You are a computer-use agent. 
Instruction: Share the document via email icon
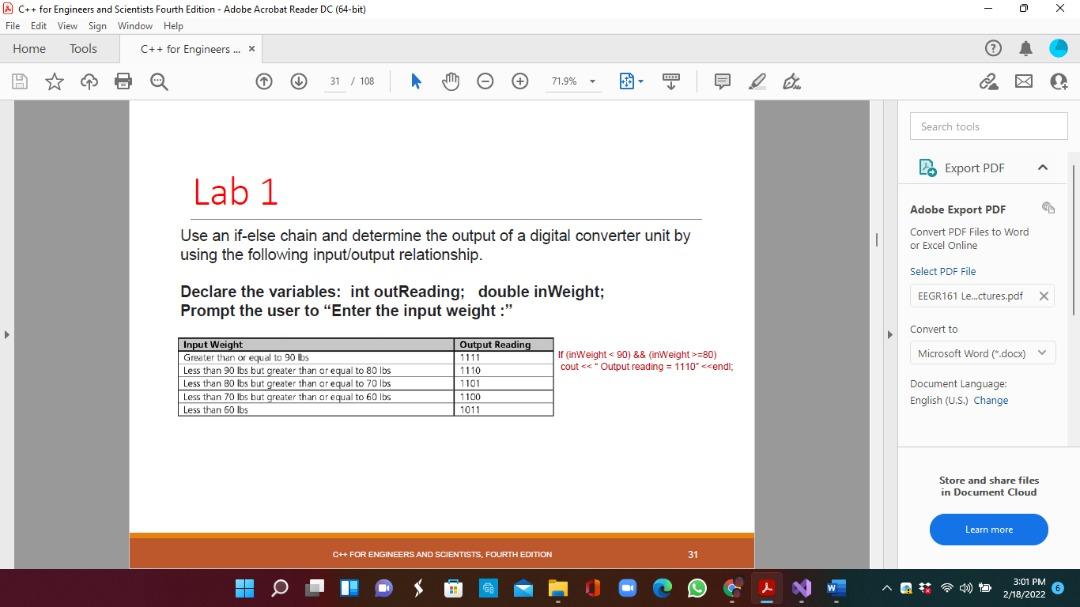click(1022, 81)
